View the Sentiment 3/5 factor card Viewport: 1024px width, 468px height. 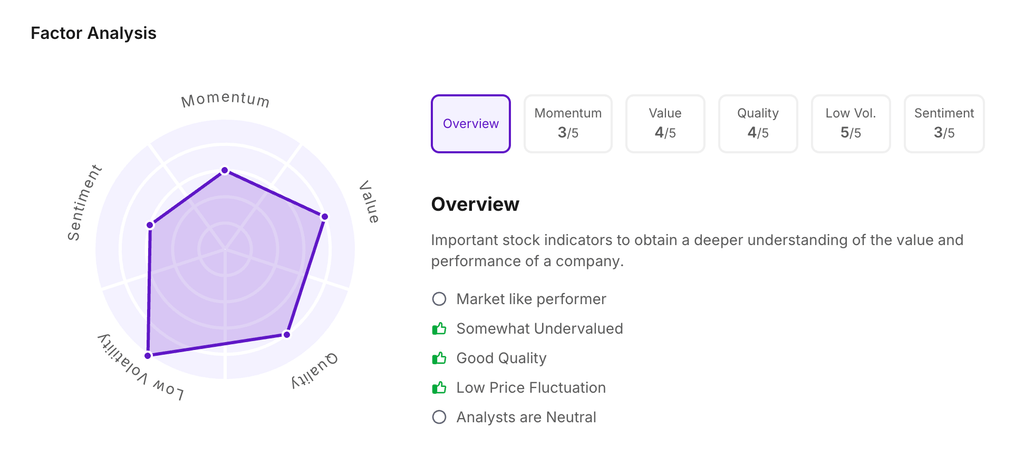944,124
